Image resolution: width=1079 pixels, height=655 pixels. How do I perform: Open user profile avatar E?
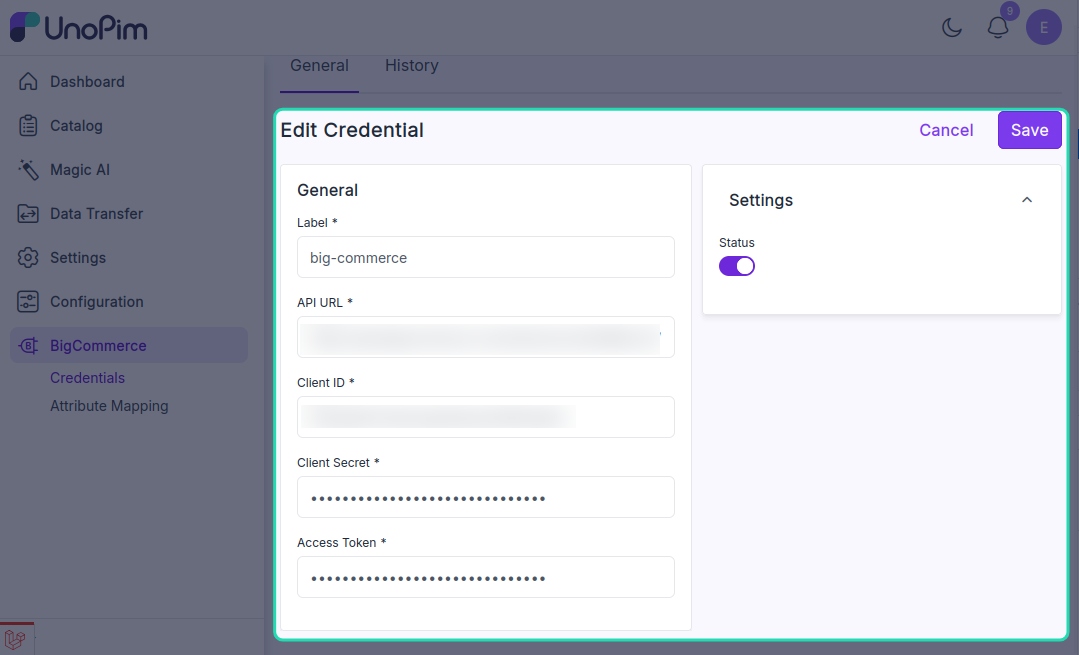tap(1044, 28)
